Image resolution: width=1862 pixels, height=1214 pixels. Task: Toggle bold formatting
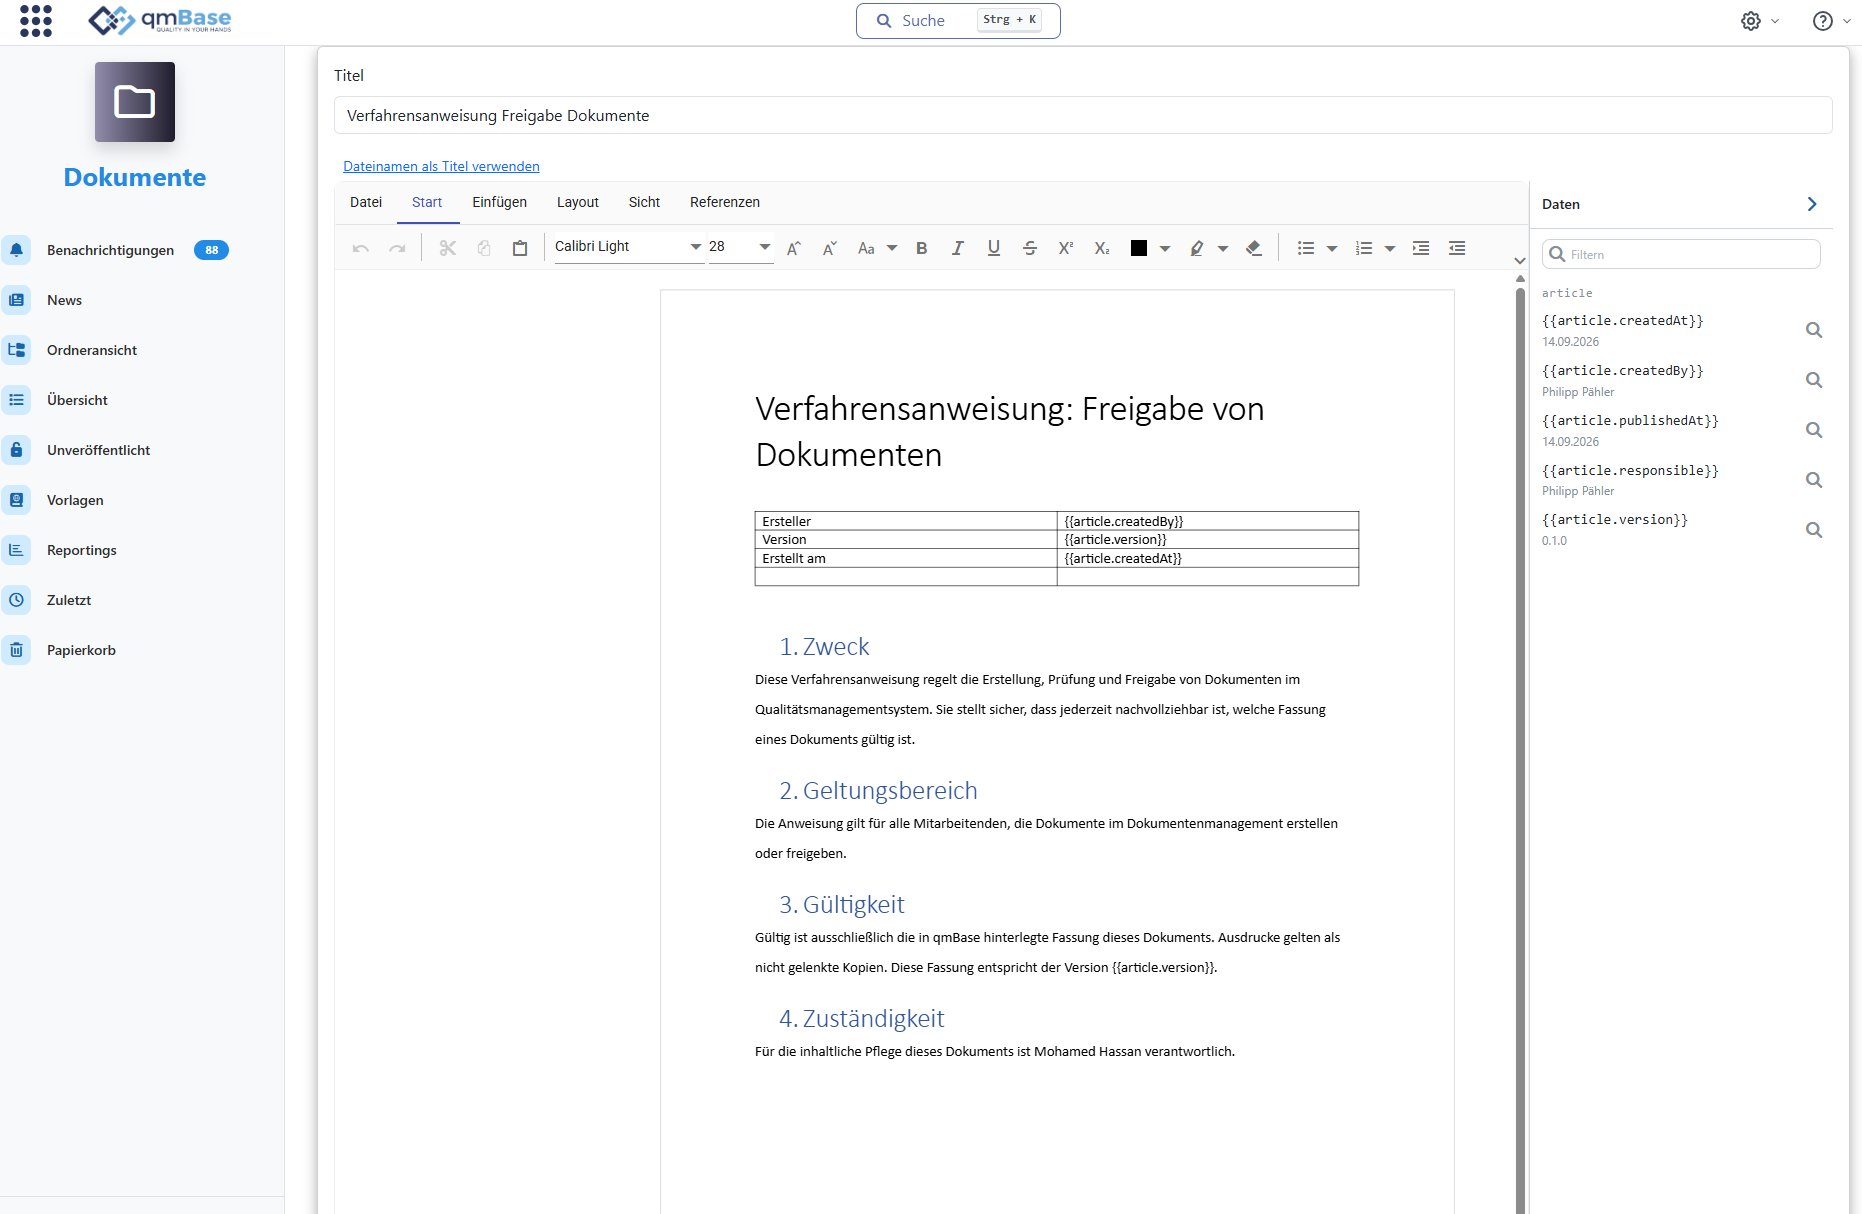(x=922, y=248)
